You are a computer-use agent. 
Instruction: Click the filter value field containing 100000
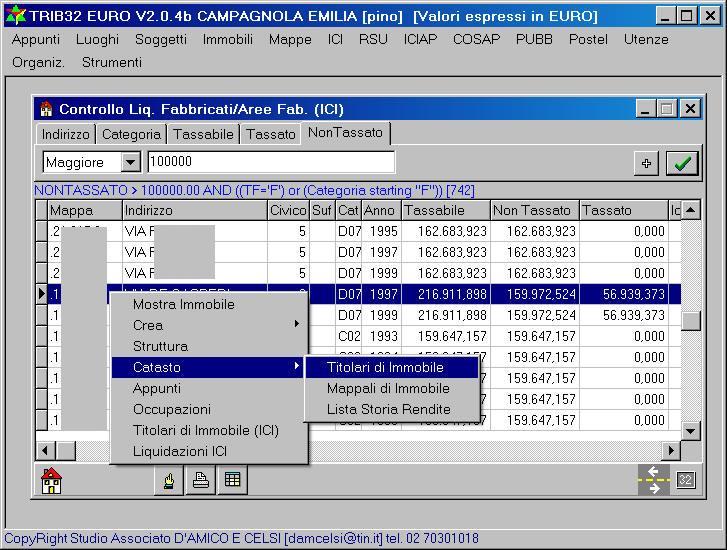[x=270, y=162]
